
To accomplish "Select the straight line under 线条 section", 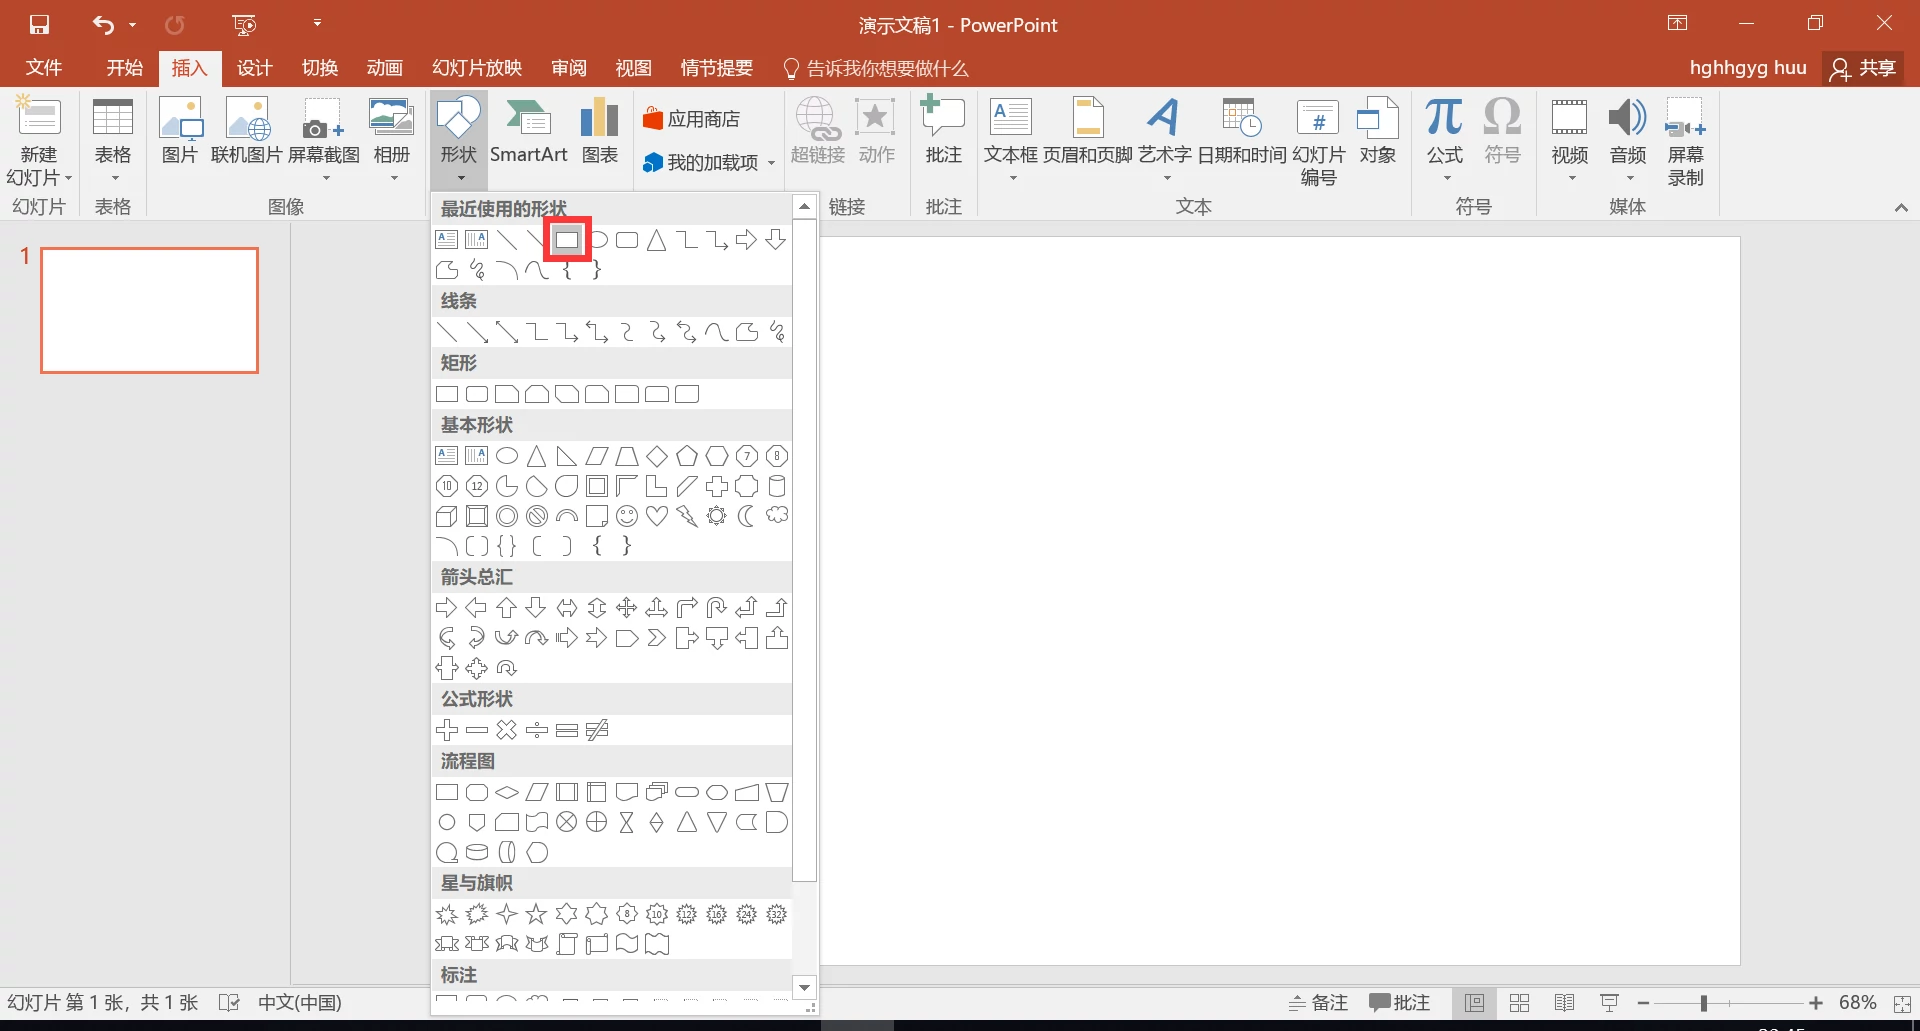I will 447,332.
